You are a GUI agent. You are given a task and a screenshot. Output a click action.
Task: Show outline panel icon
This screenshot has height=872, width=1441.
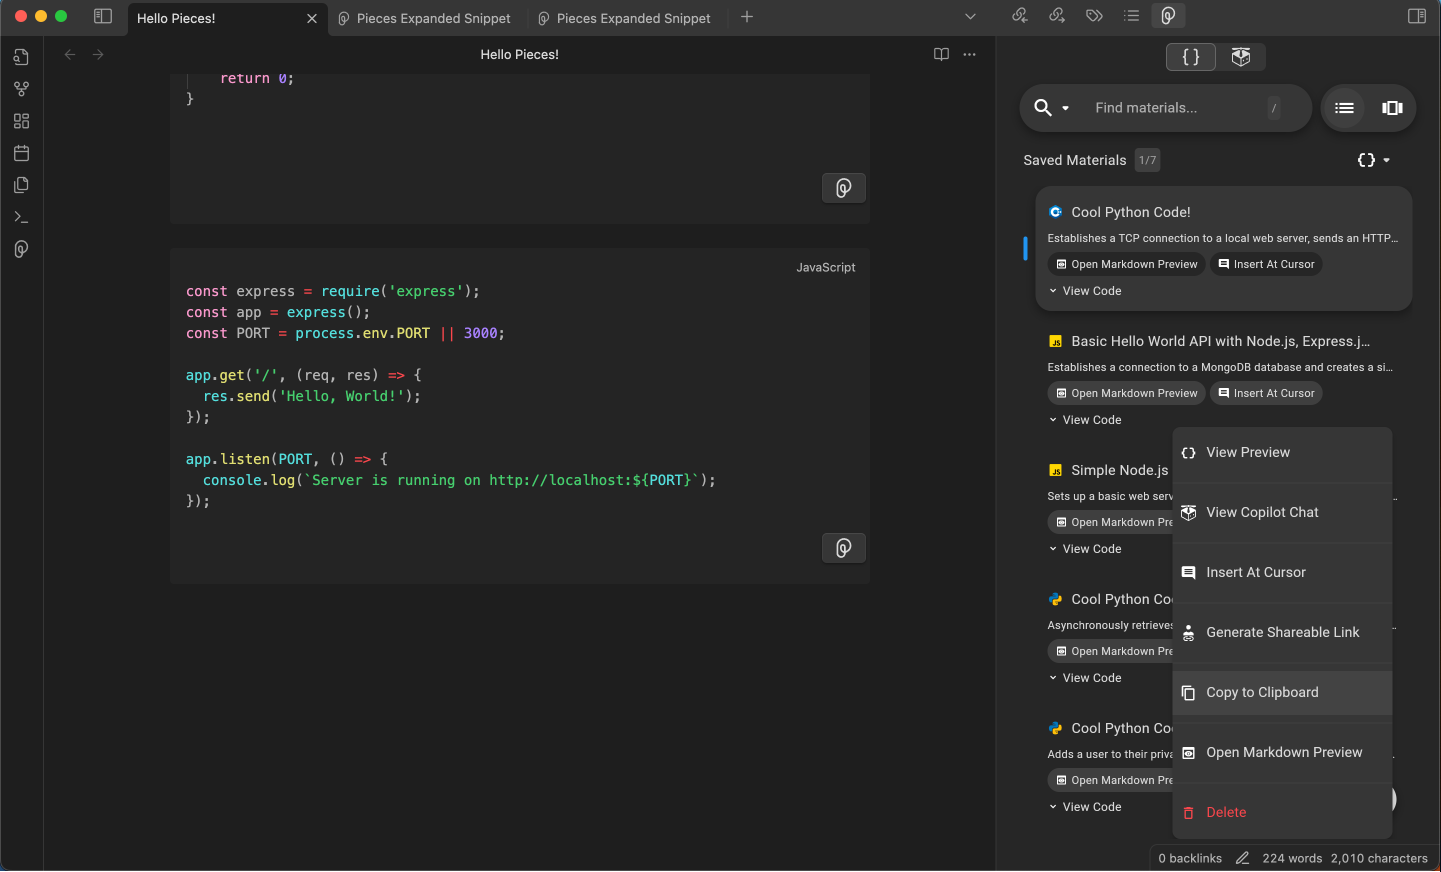[x=1131, y=16]
